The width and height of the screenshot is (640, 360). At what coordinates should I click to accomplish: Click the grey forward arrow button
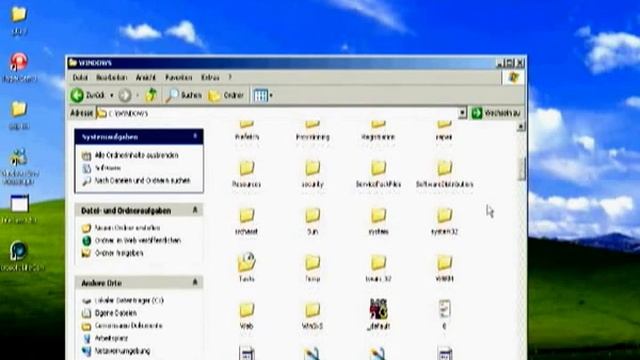tap(125, 96)
